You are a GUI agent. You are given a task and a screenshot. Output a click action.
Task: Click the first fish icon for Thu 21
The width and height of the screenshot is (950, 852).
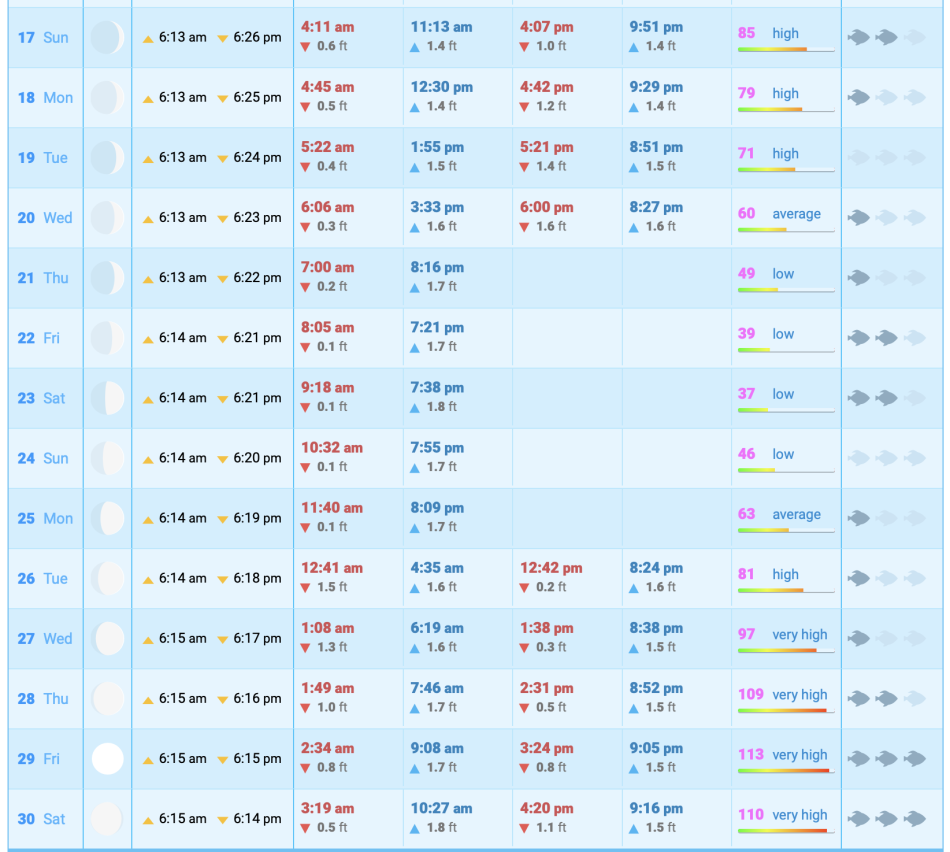tap(858, 278)
